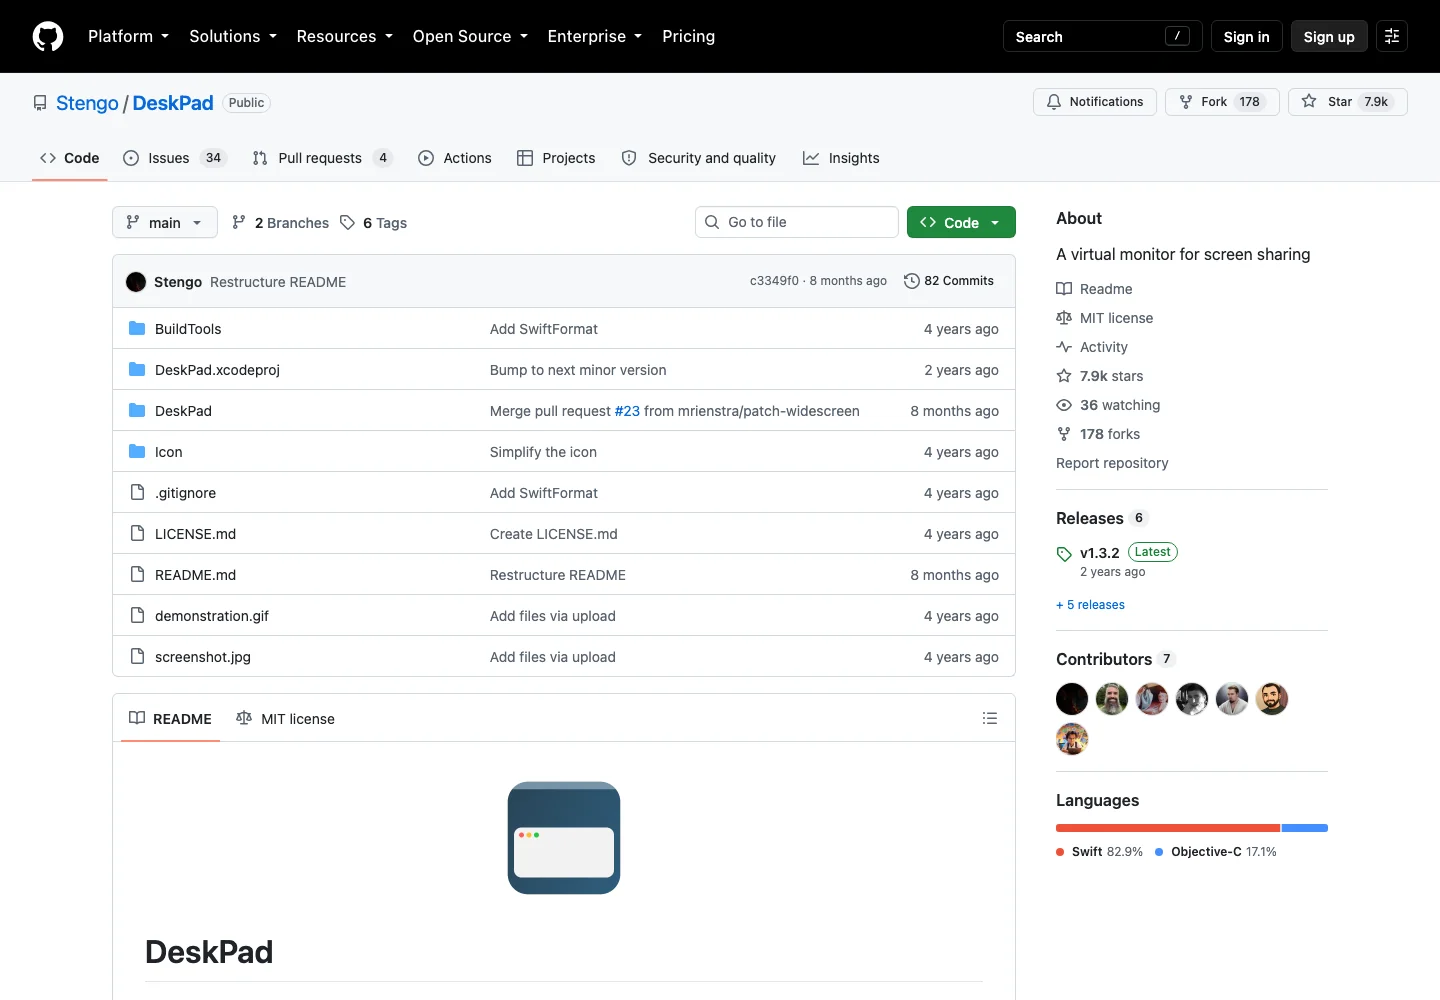Click the first contributor avatar
The image size is (1440, 1000).
point(1072,699)
